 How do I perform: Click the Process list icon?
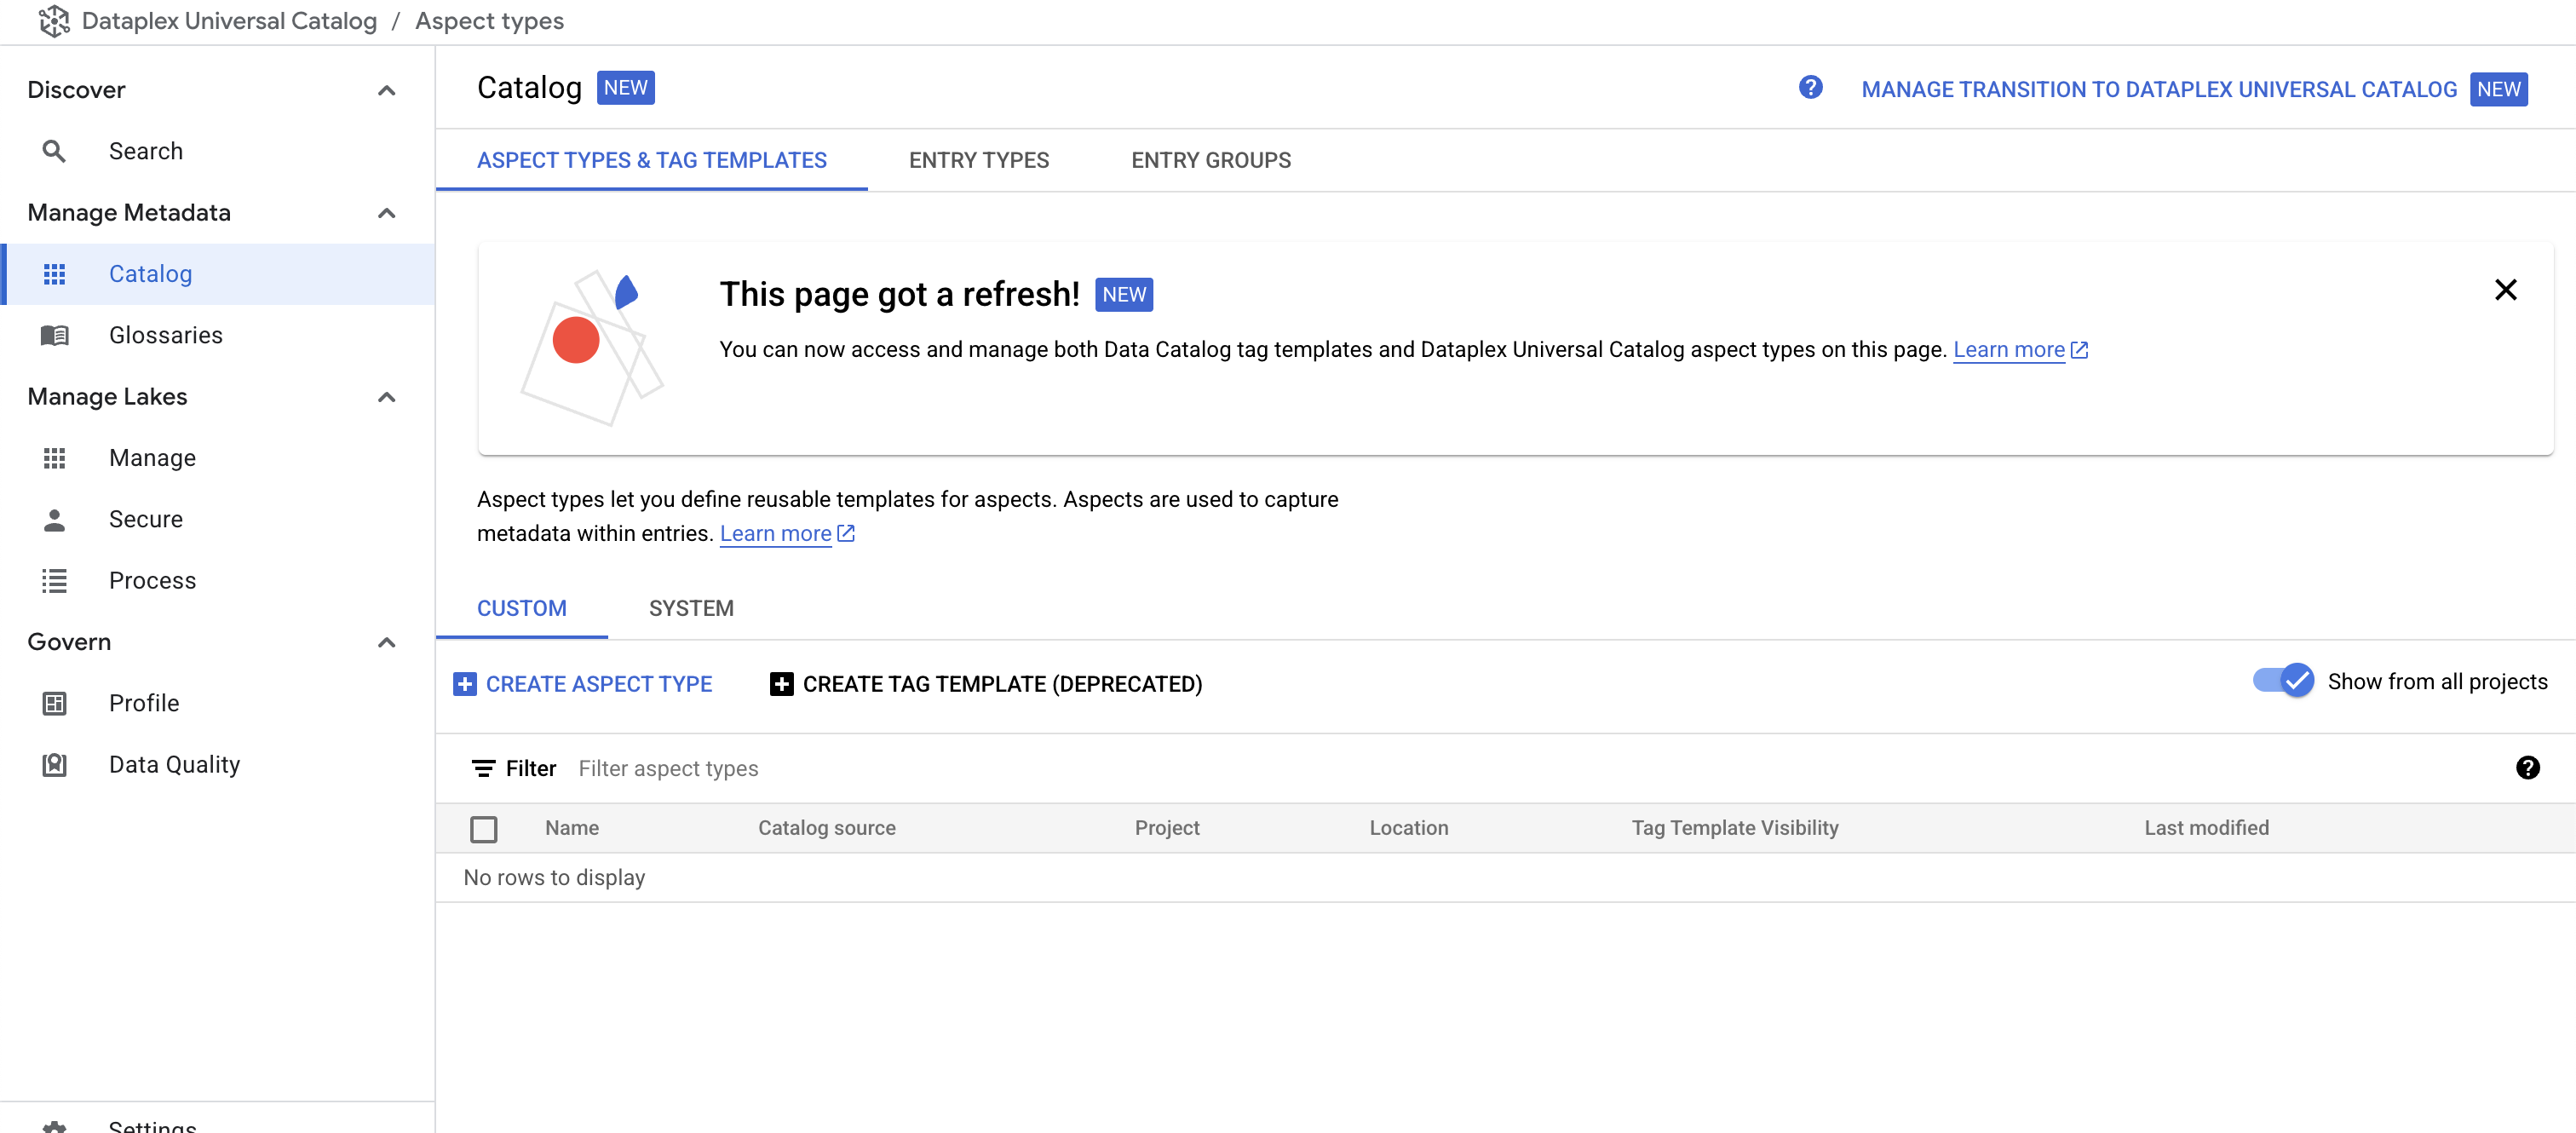pos(54,581)
